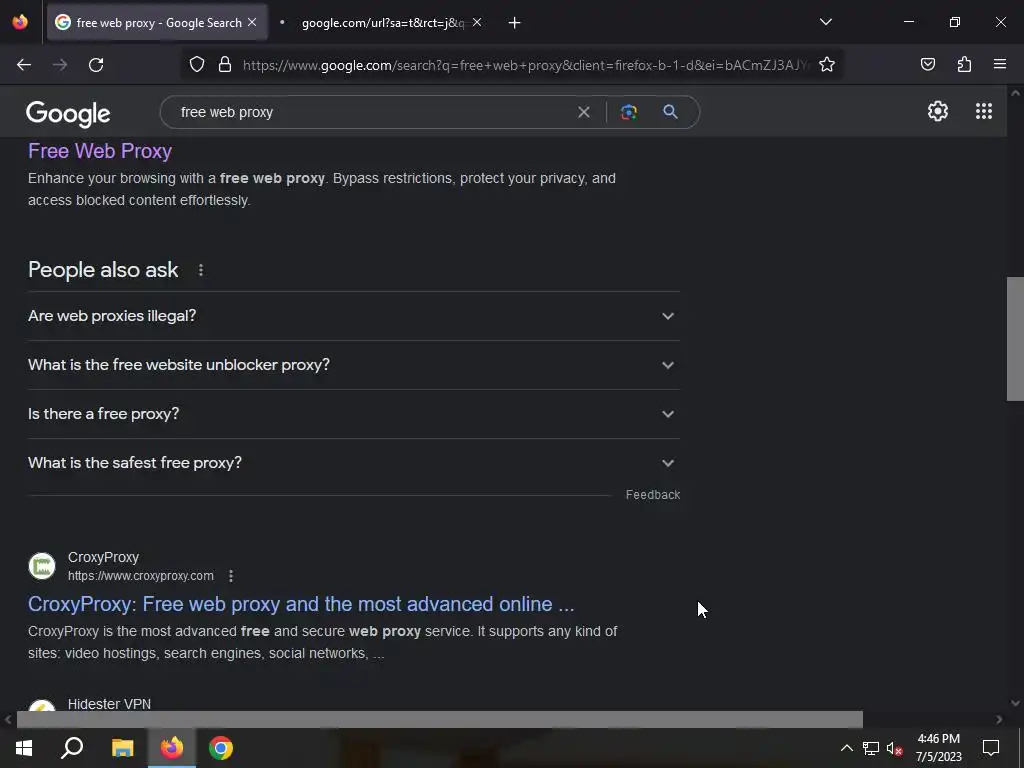Screen dimensions: 1024x768
Task: Expand 'Is there a free proxy?' question
Action: [353, 414]
